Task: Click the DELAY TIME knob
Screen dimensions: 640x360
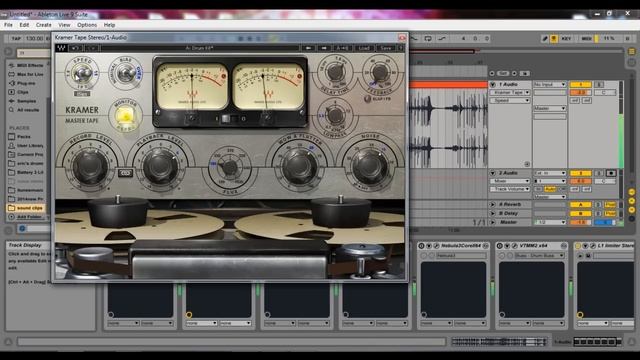Action: 336,72
